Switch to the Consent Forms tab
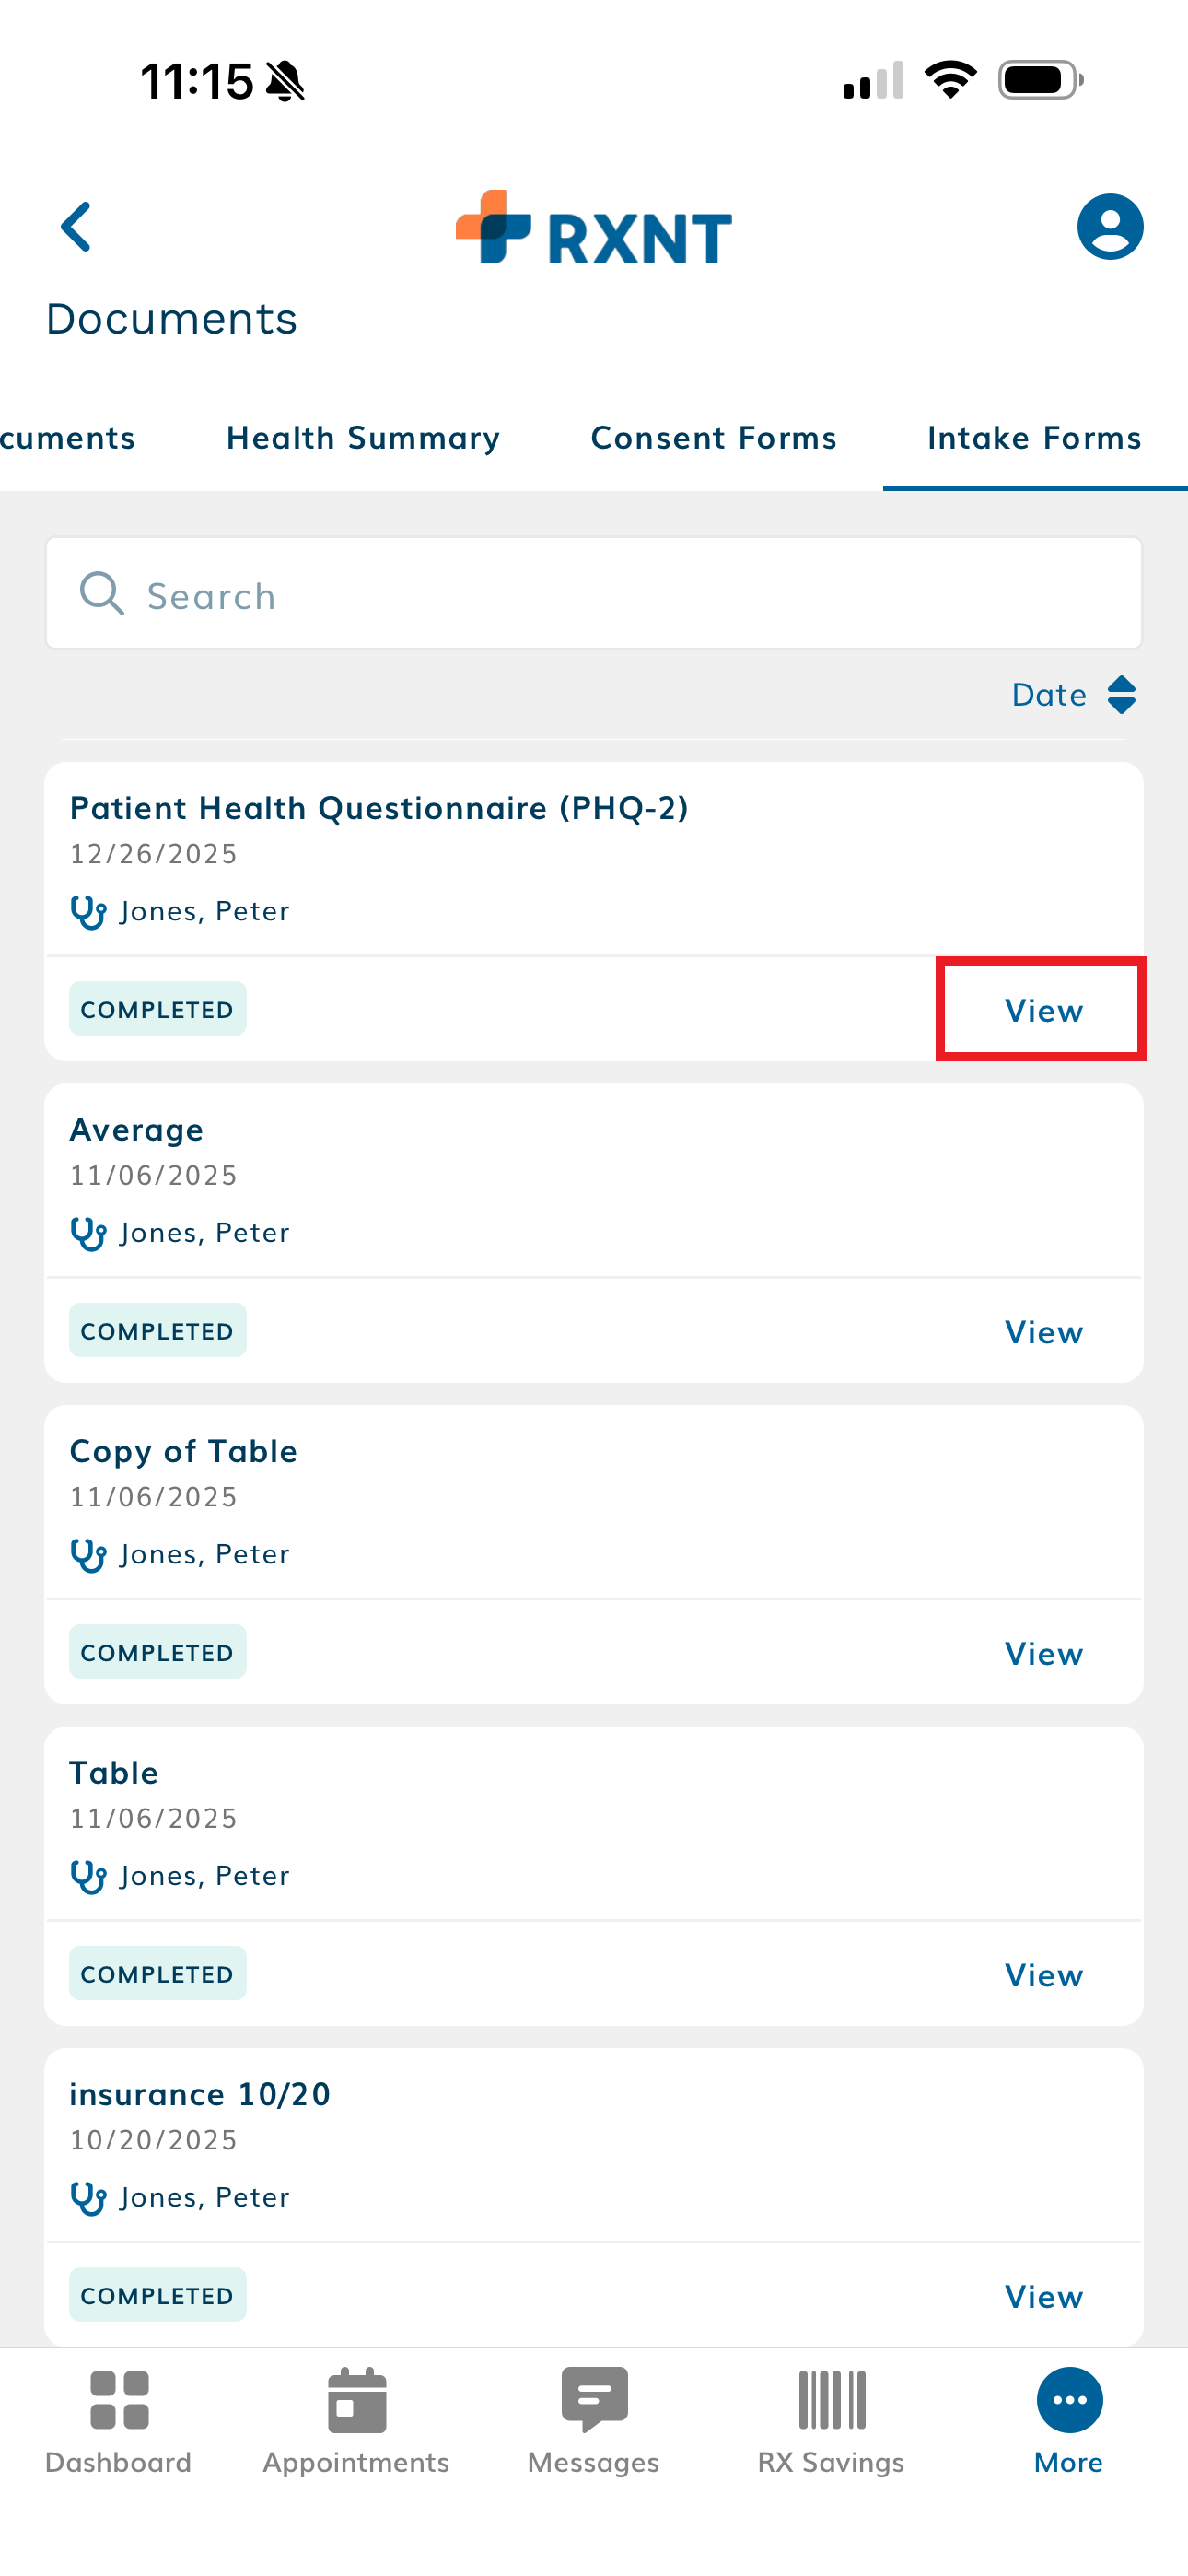 713,438
